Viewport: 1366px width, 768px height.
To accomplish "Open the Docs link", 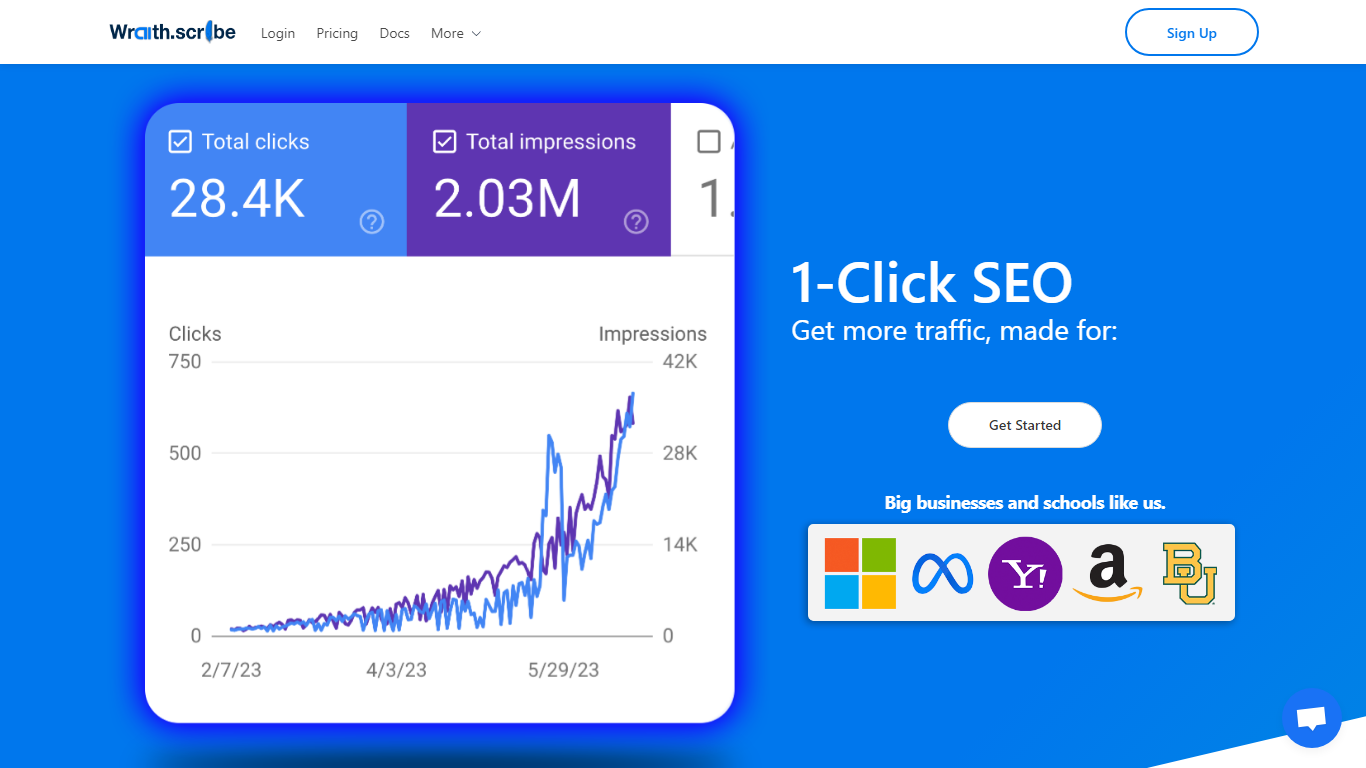I will 395,33.
